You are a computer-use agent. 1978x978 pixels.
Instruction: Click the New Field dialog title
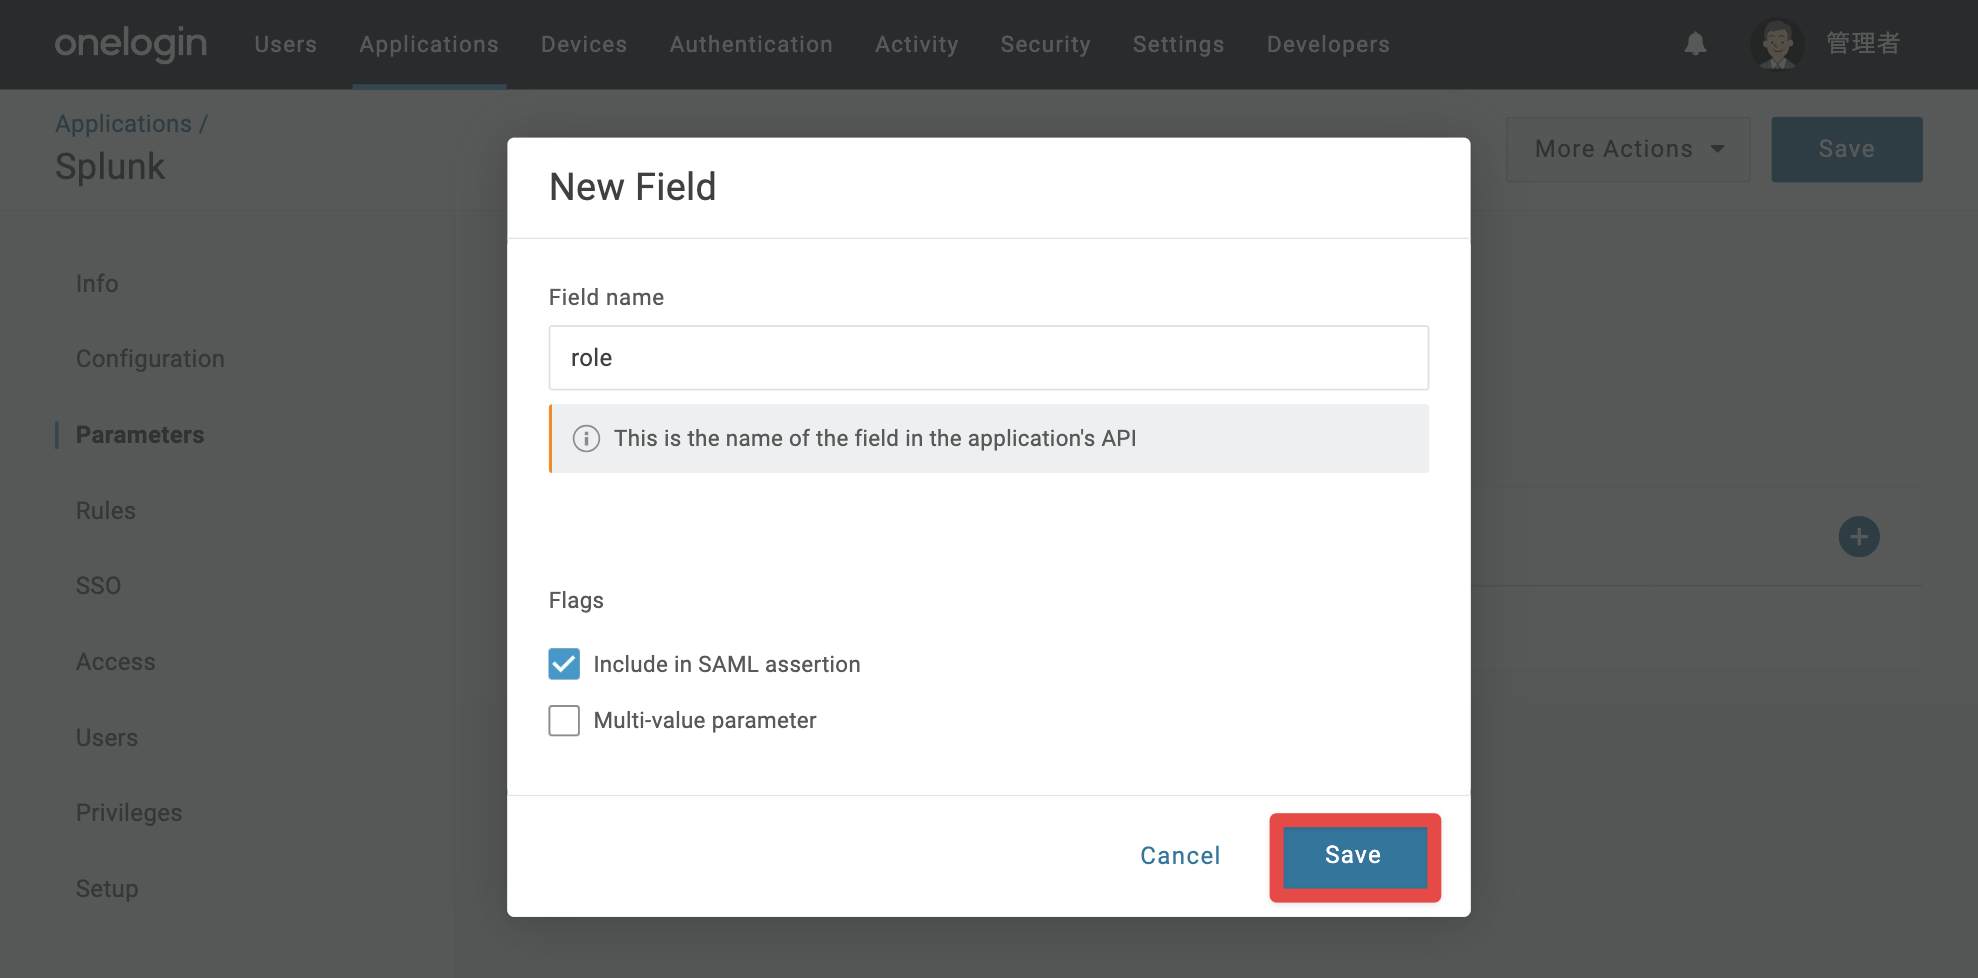pos(633,187)
